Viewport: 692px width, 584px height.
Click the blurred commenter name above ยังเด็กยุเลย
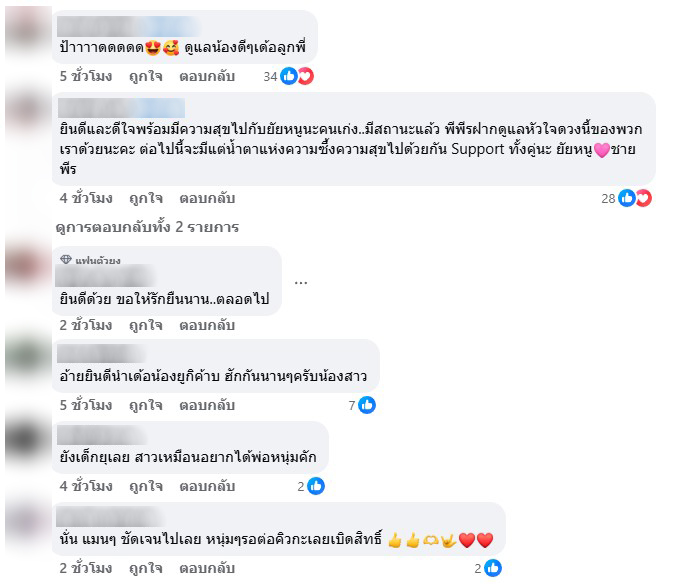(x=102, y=435)
